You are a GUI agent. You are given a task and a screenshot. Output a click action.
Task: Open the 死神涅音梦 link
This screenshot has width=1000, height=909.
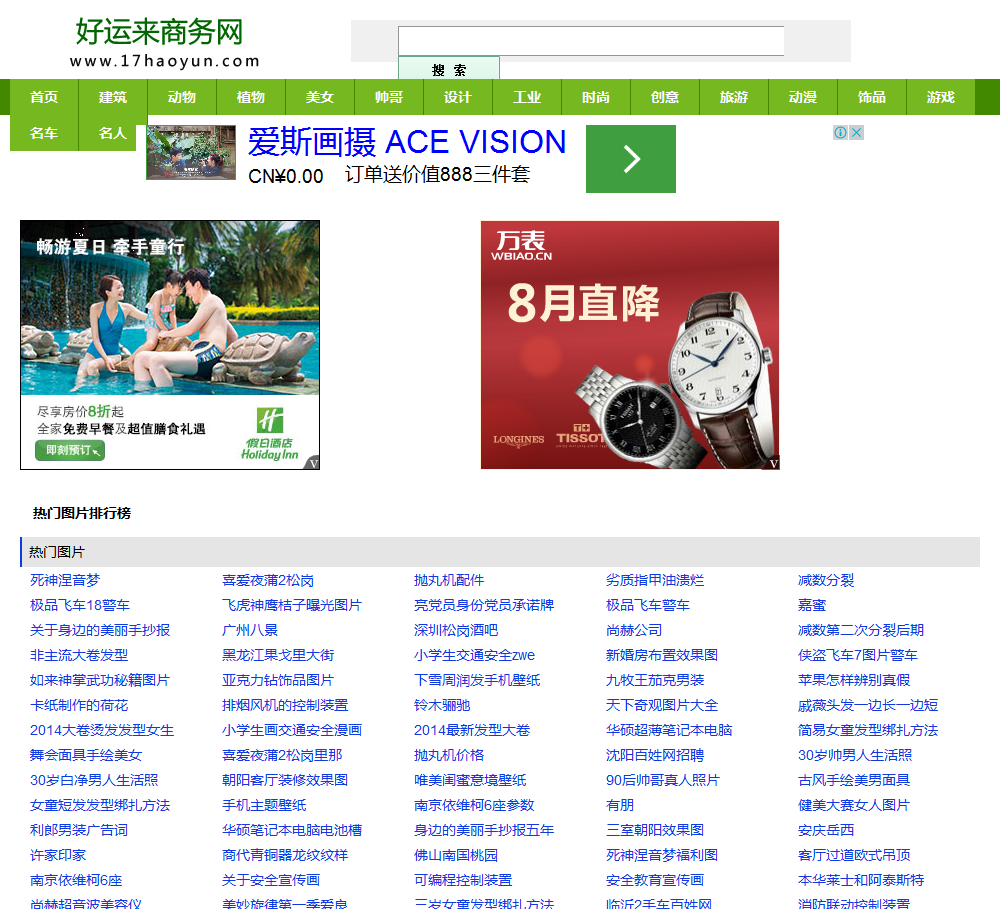tap(65, 580)
